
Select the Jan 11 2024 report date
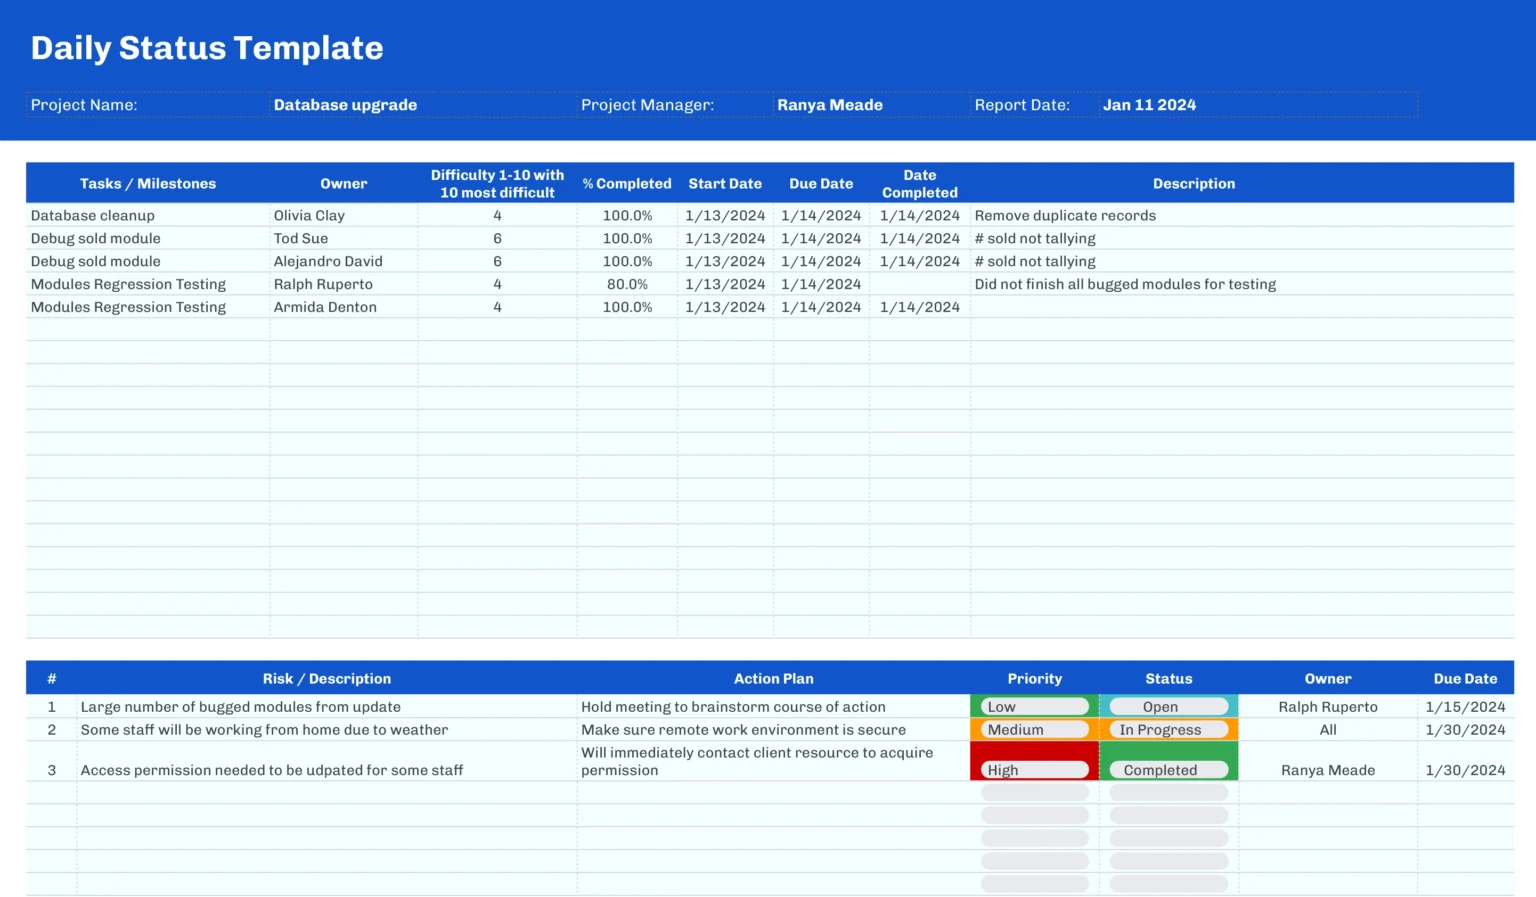click(x=1150, y=104)
